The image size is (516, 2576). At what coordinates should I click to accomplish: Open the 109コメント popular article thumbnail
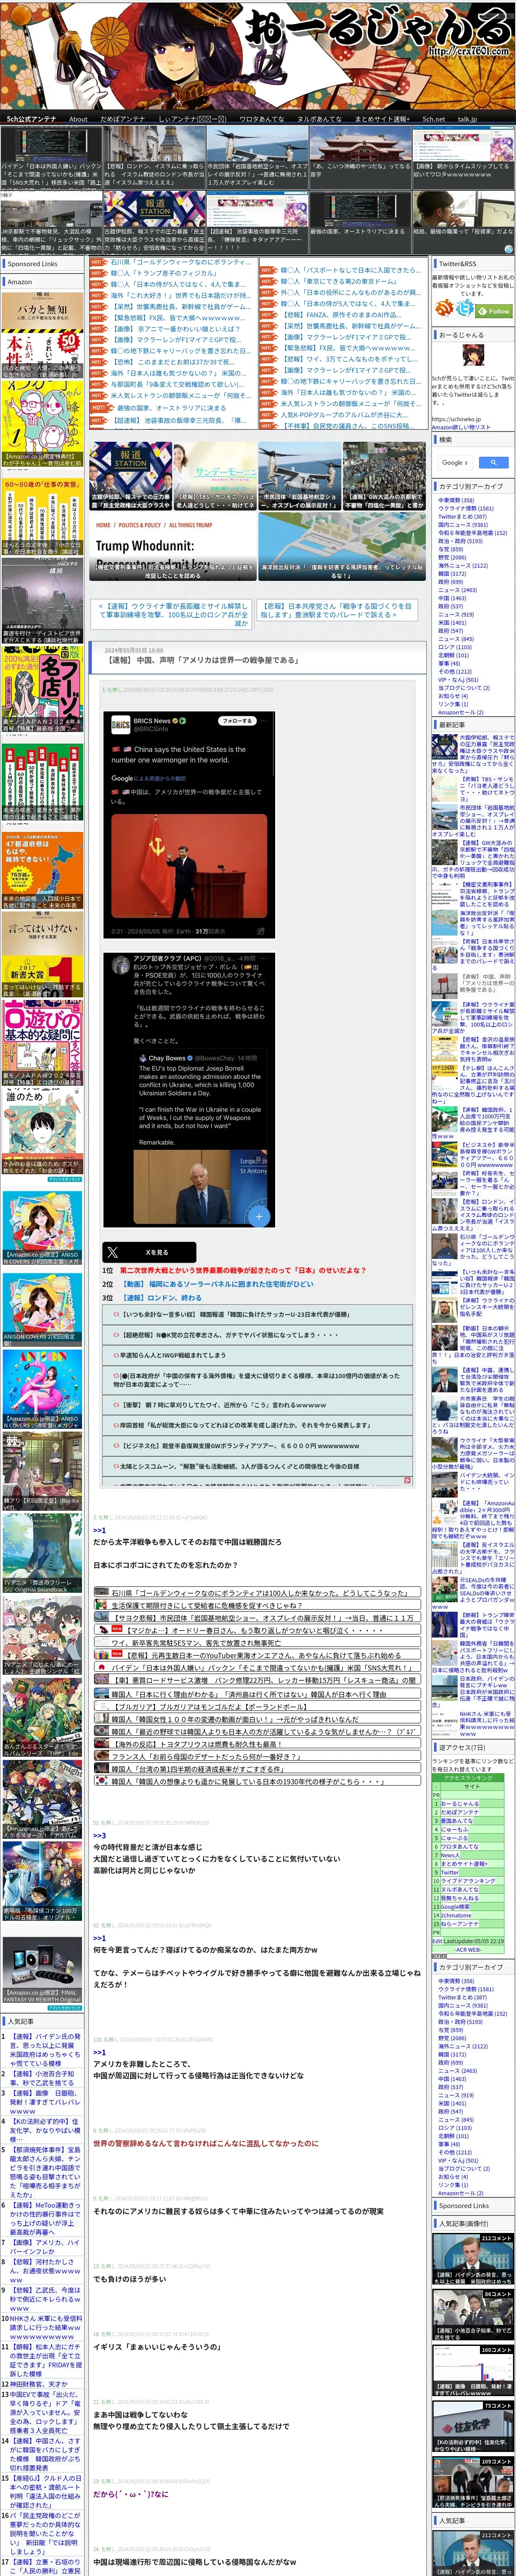click(x=473, y=2483)
